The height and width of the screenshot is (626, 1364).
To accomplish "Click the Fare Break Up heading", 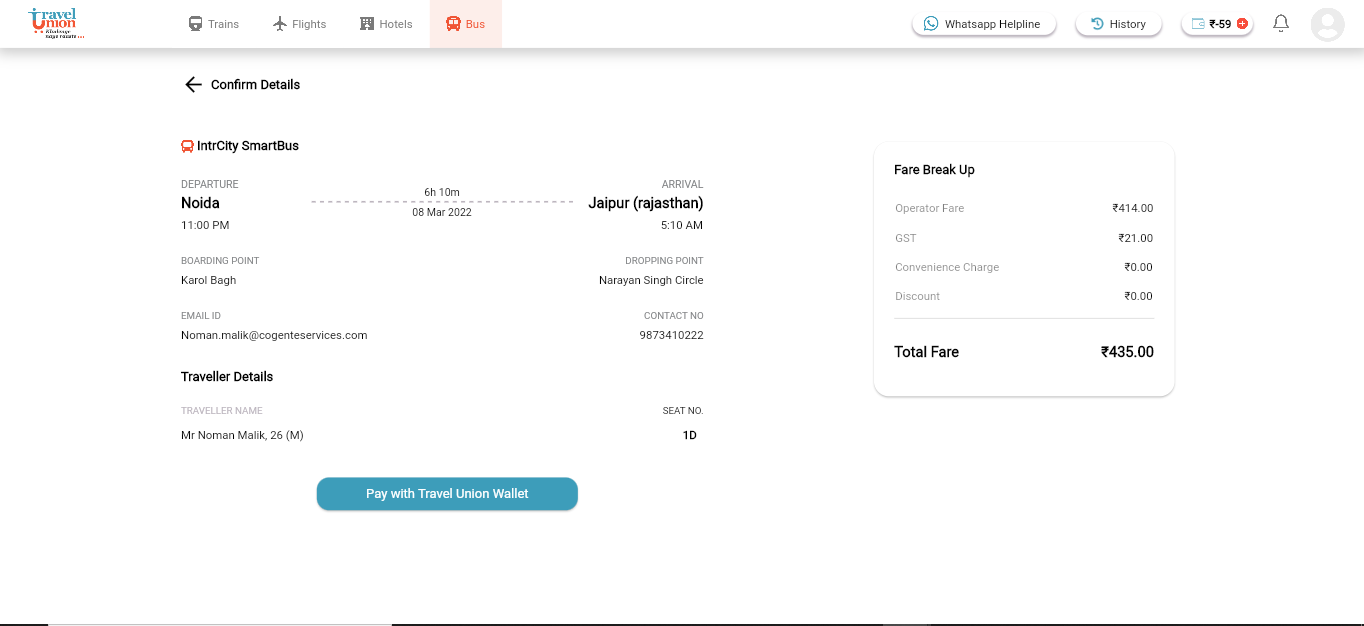I will pos(934,170).
